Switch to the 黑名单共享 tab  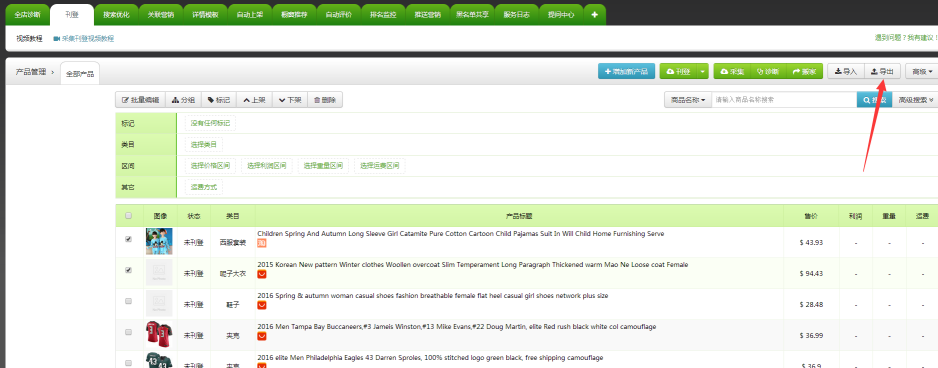472,14
